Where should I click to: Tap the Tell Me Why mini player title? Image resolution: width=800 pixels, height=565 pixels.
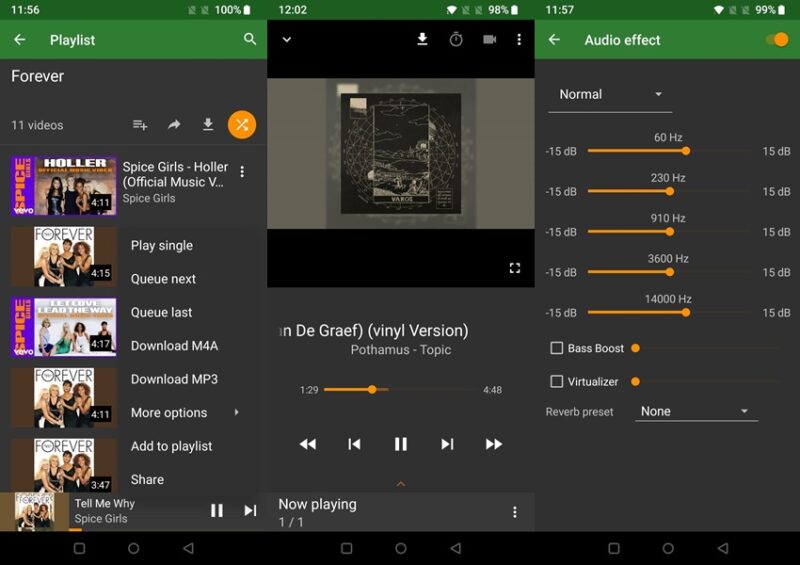[105, 503]
